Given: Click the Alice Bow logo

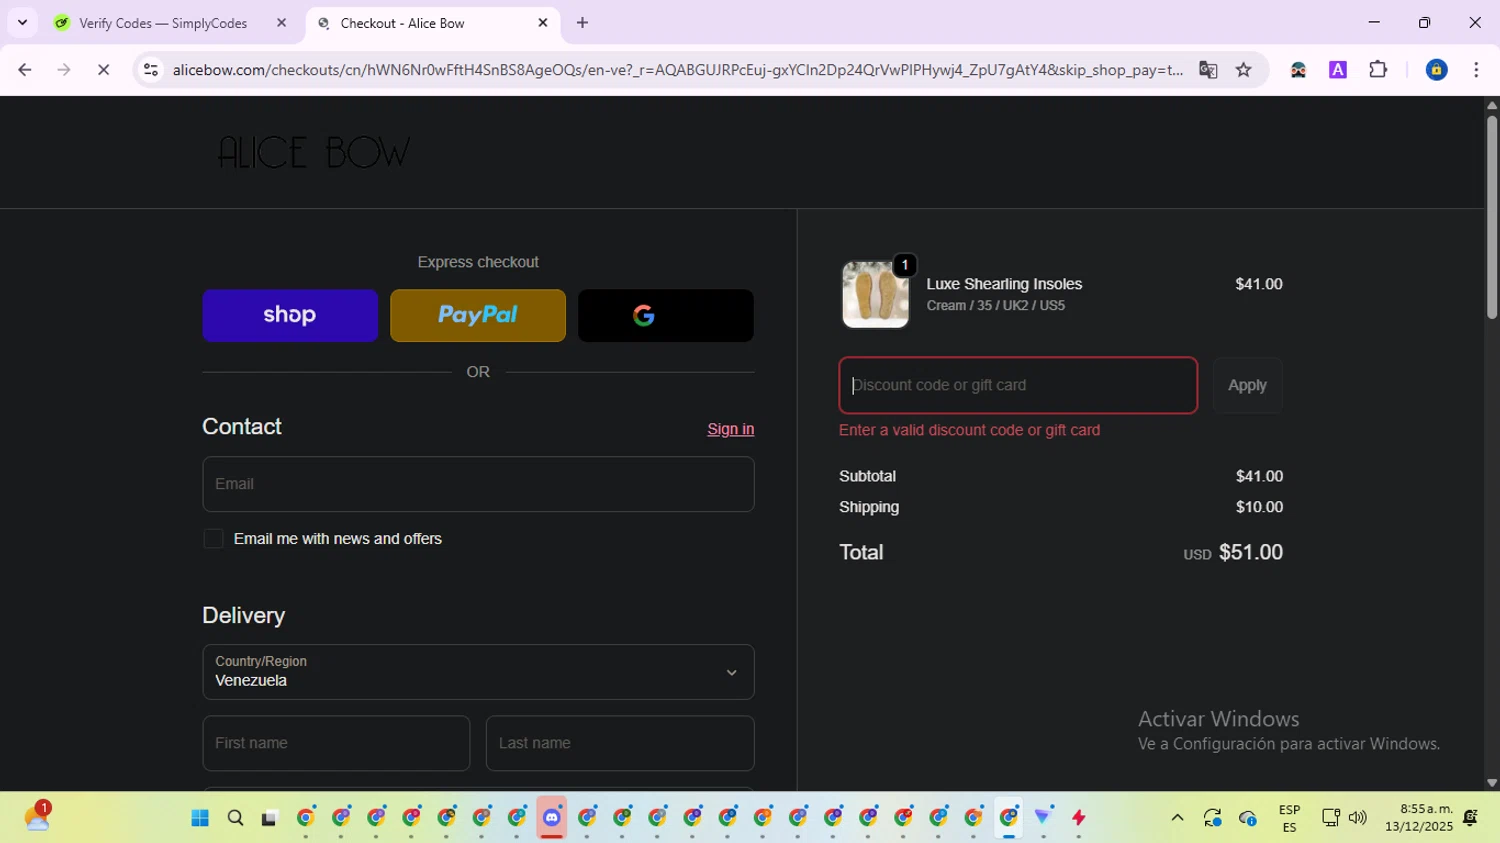Looking at the screenshot, I should tap(314, 153).
